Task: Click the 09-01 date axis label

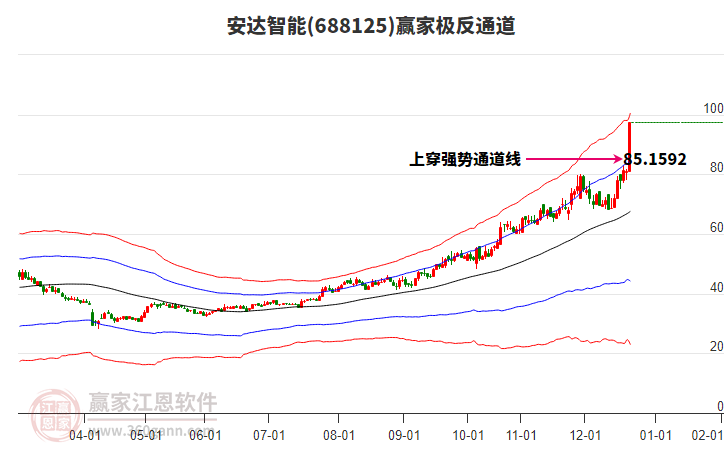Action: coord(404,435)
